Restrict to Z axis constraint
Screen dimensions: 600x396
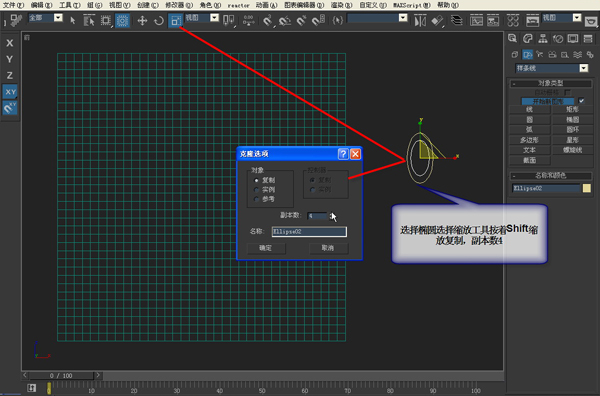(x=10, y=75)
